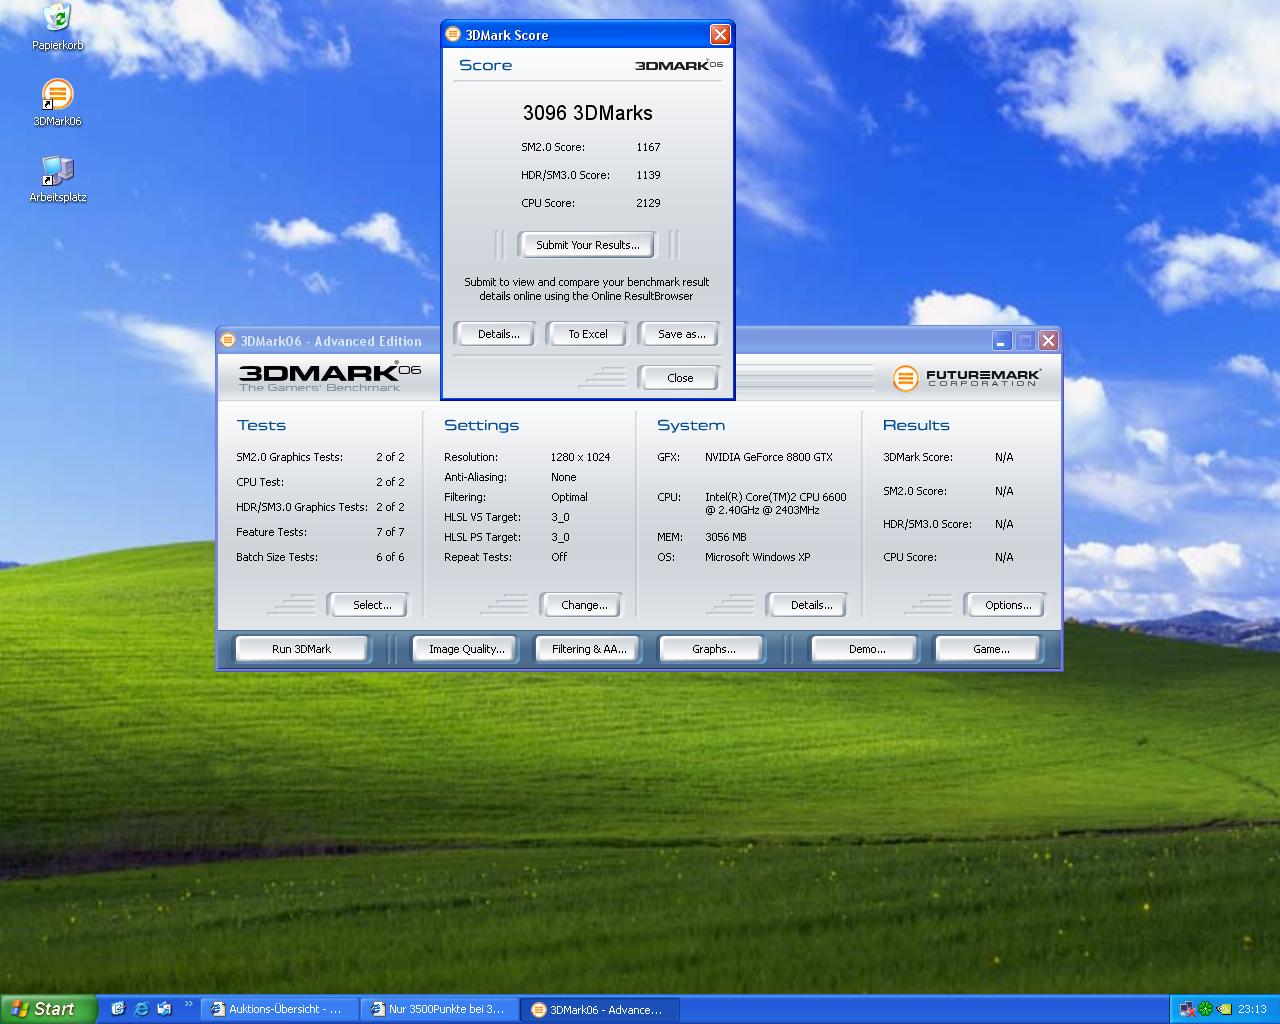Switch to Auktions-Übersicht taskbar window
This screenshot has height=1024, width=1280.
[281, 1010]
